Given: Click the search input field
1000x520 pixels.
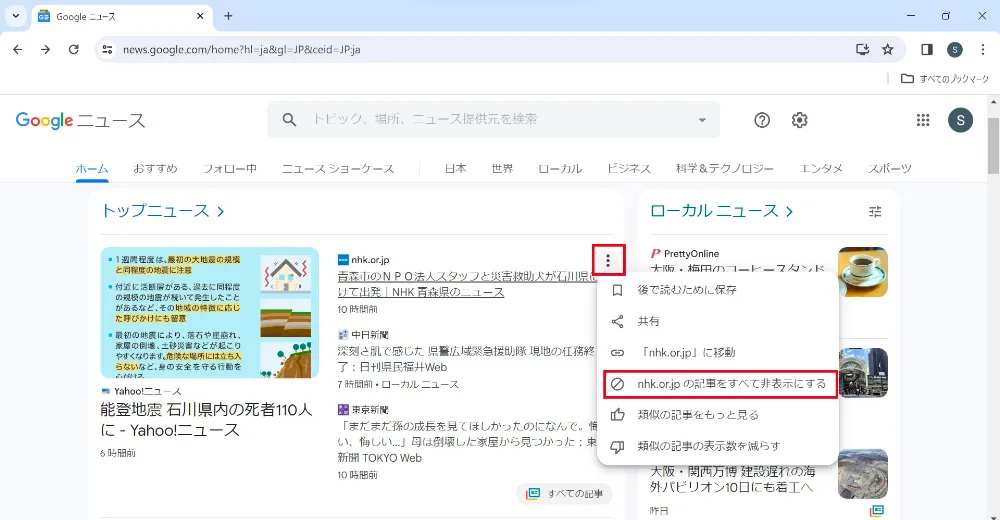Looking at the screenshot, I should pos(494,119).
